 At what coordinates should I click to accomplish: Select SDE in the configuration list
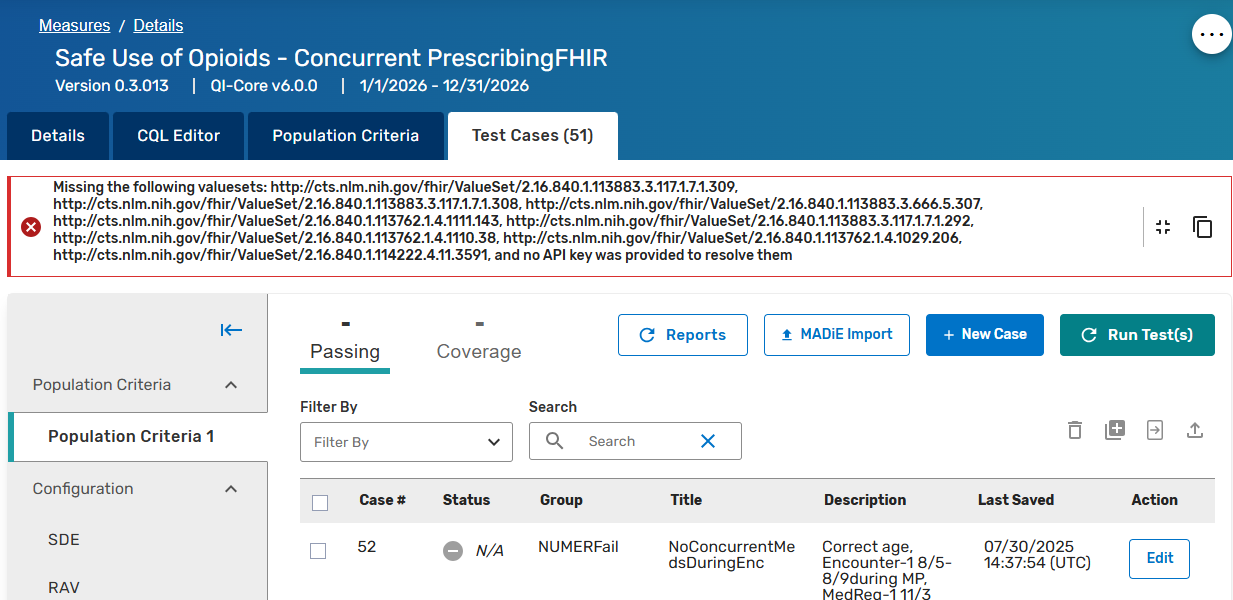(64, 540)
